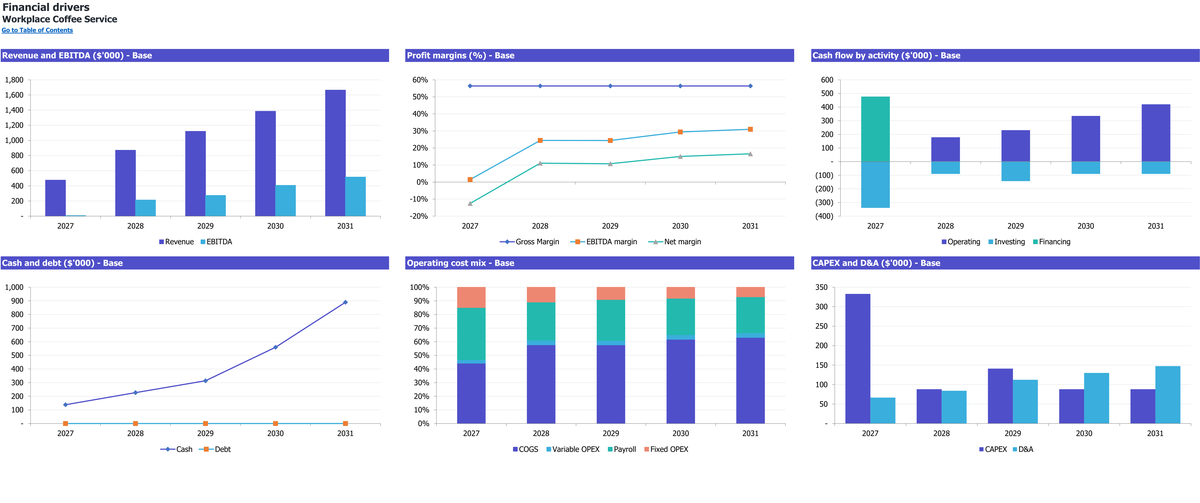Click the 2029 COGS segment in cost mix
This screenshot has width=1200, height=503.
611,384
